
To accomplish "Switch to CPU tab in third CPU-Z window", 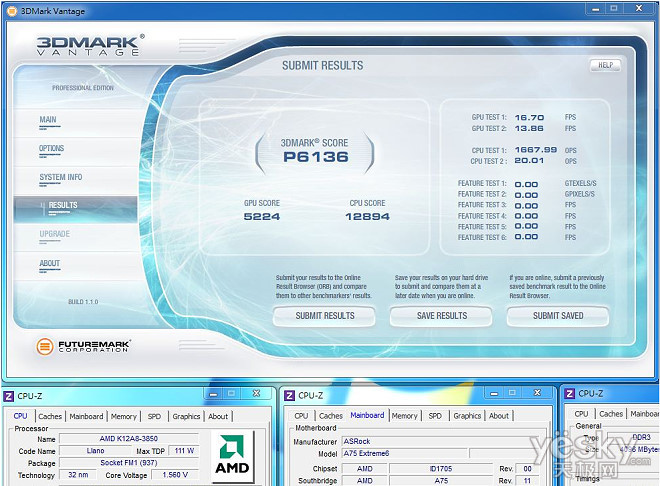I will 581,414.
